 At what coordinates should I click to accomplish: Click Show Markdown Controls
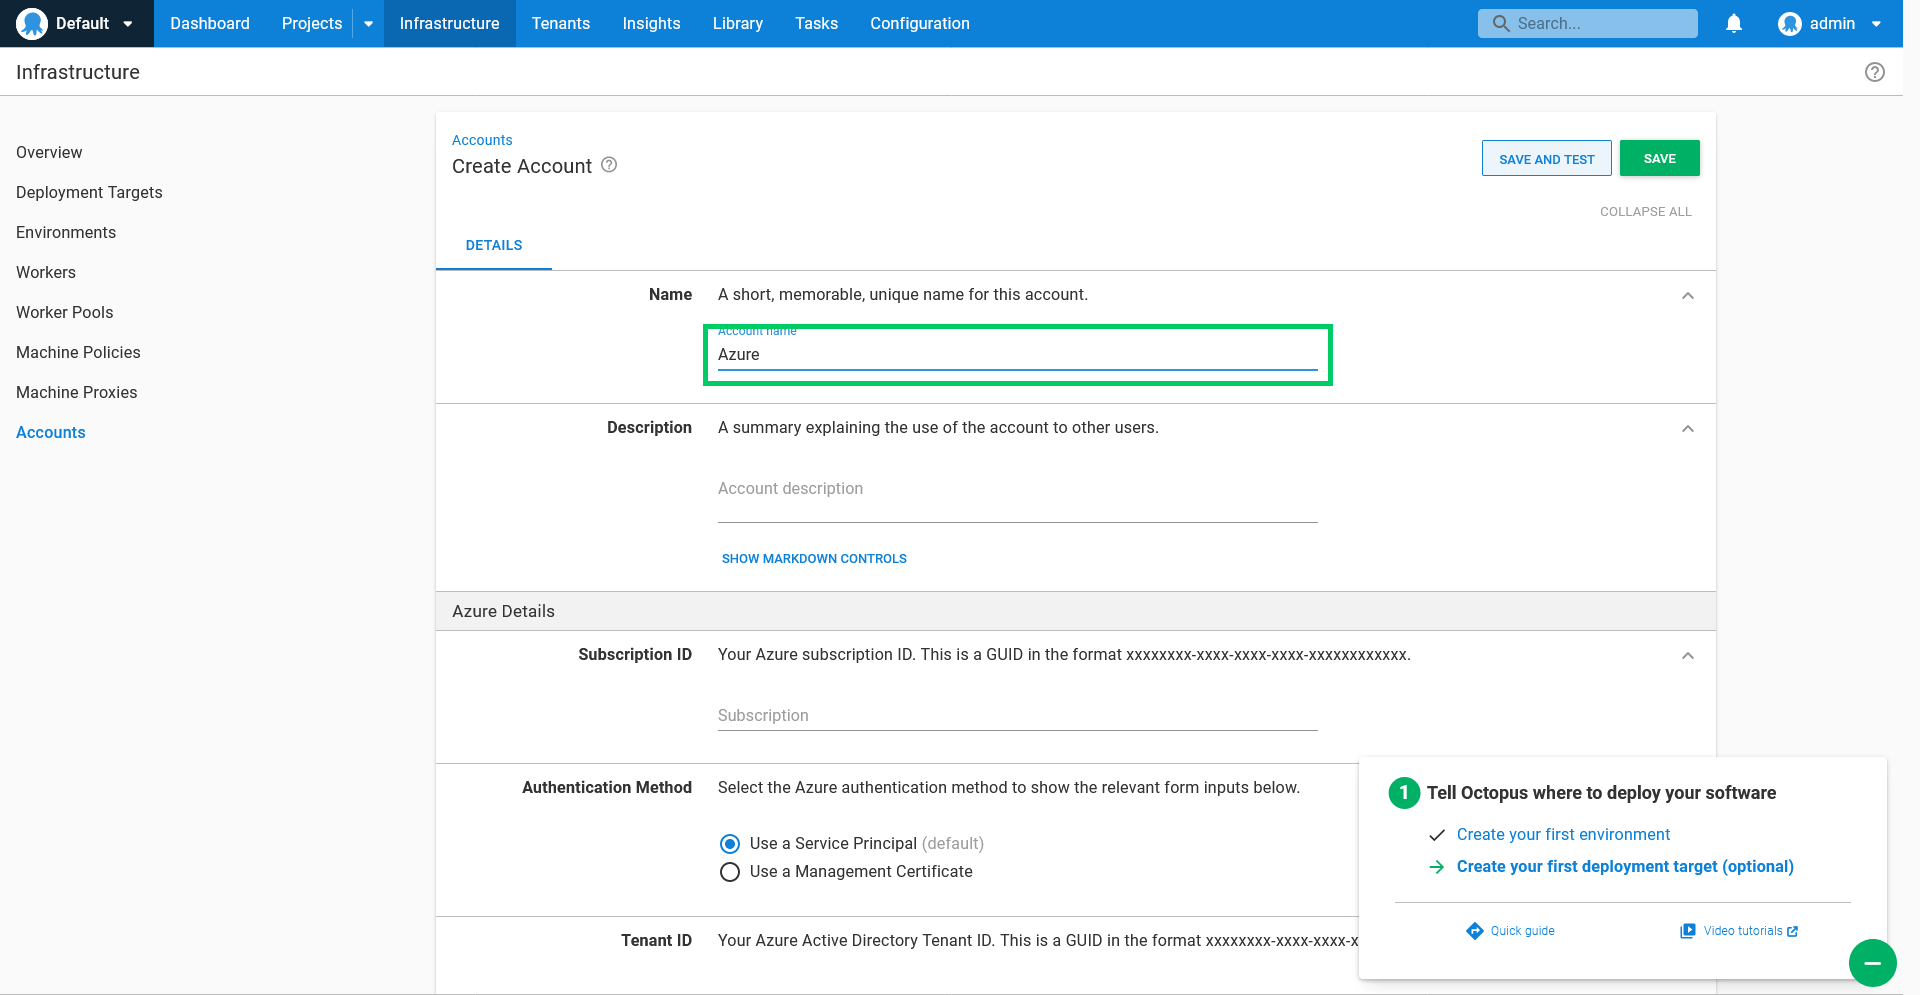[814, 559]
